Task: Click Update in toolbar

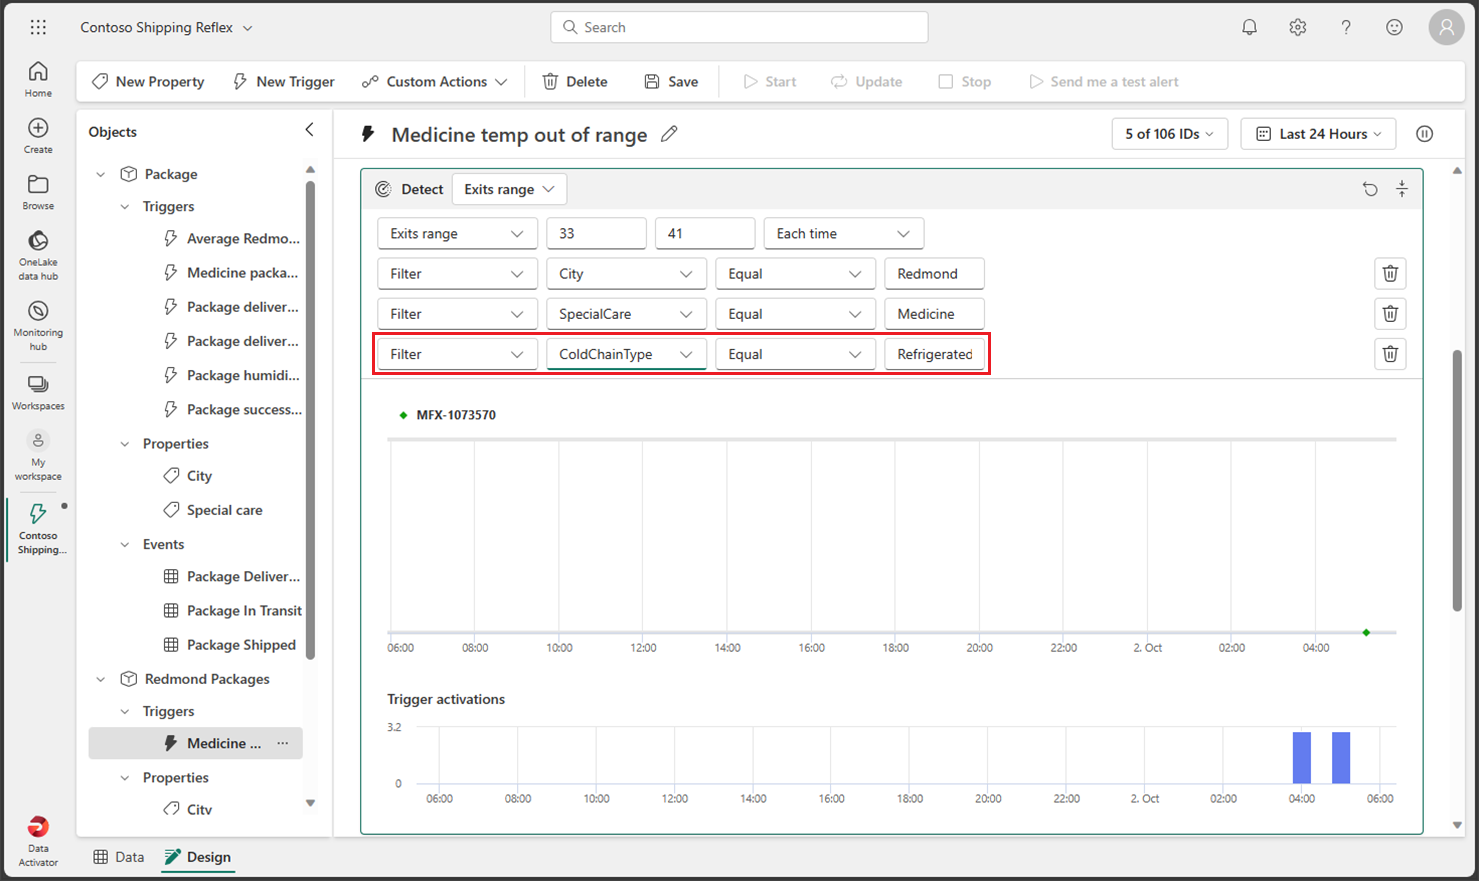Action: pos(866,82)
